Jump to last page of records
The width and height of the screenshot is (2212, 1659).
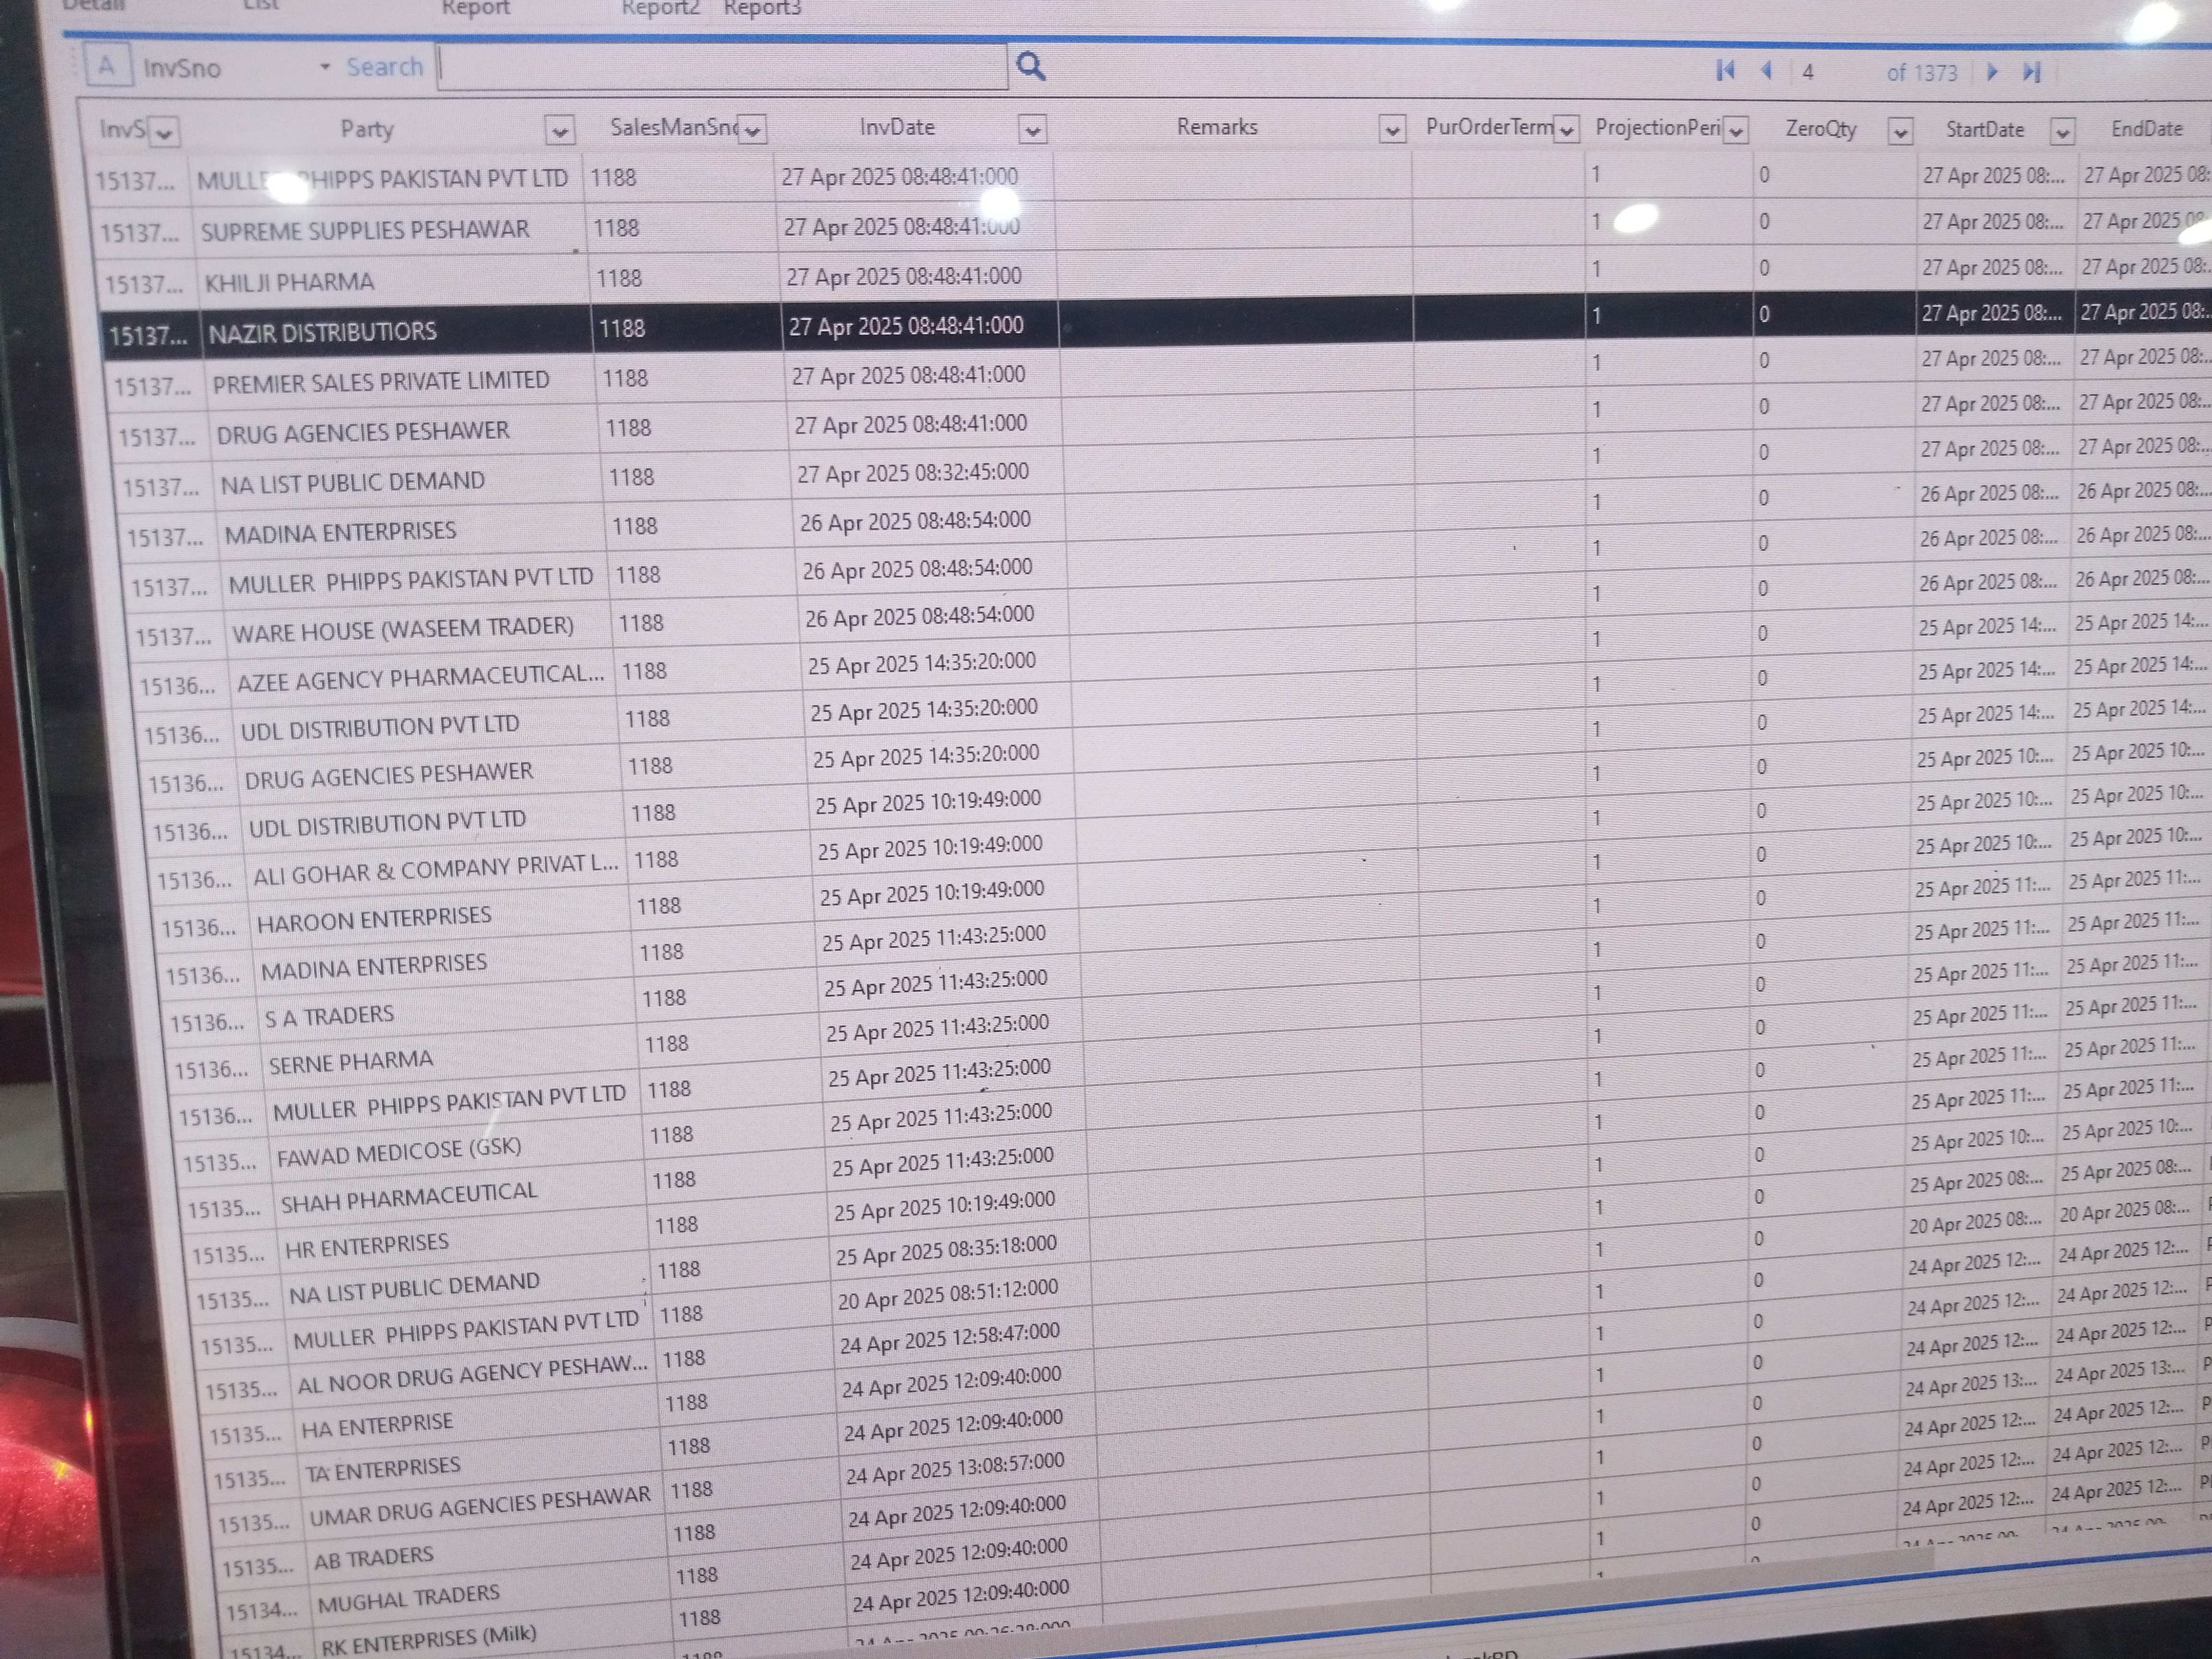(x=2031, y=72)
